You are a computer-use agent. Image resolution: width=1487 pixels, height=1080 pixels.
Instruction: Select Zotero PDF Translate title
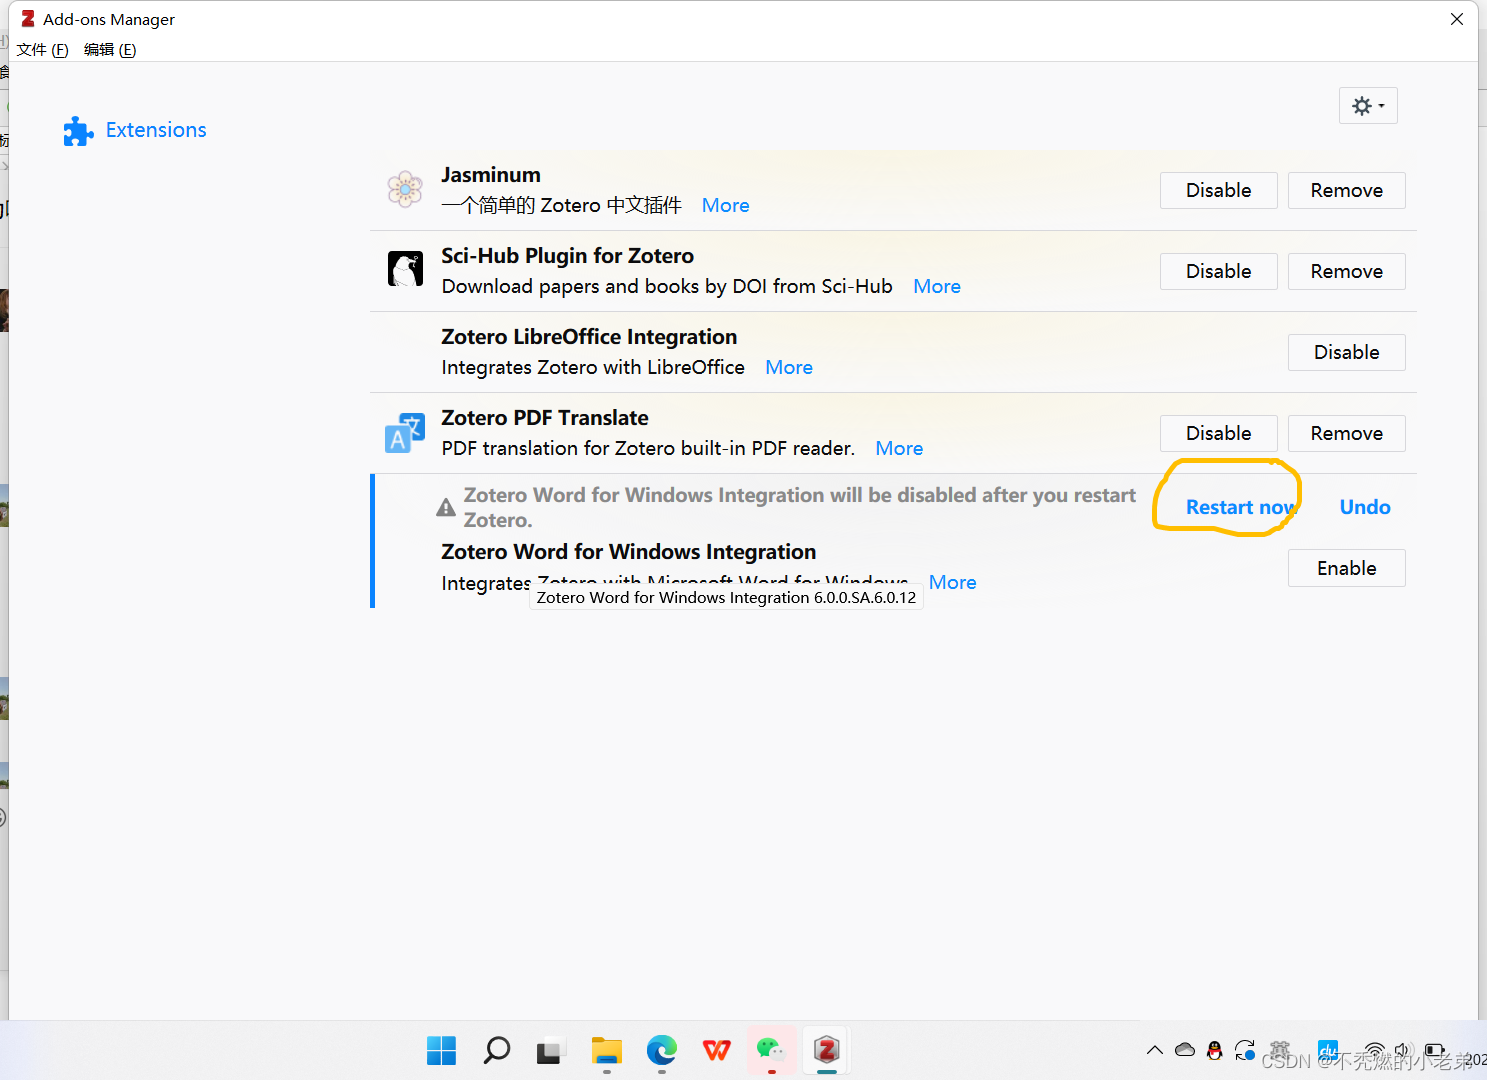click(x=545, y=418)
